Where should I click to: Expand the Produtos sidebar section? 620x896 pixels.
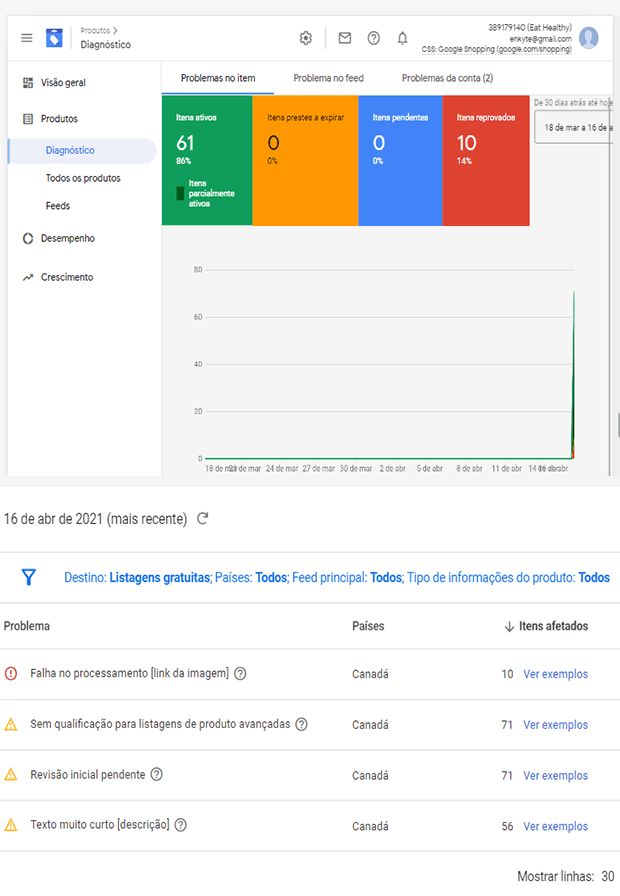59,119
